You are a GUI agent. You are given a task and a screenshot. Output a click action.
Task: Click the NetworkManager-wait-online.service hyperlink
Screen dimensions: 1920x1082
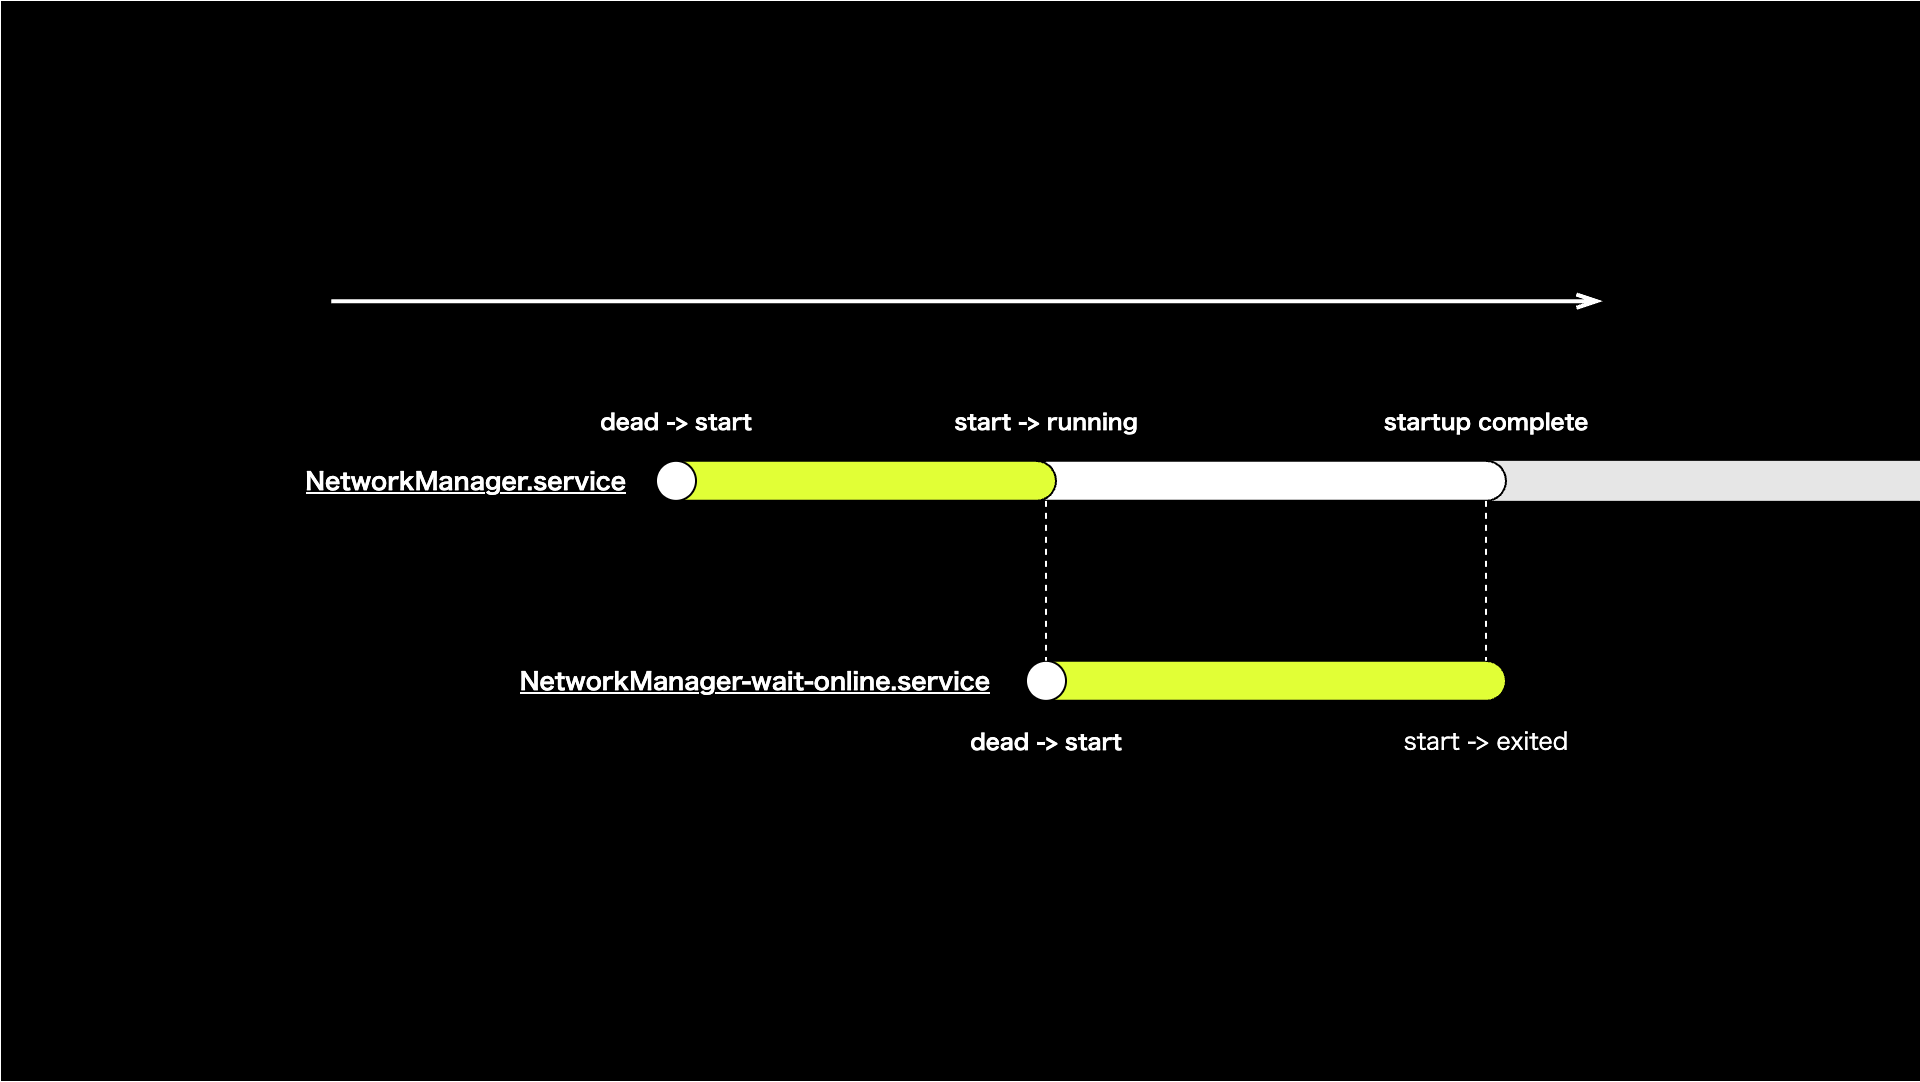click(753, 680)
